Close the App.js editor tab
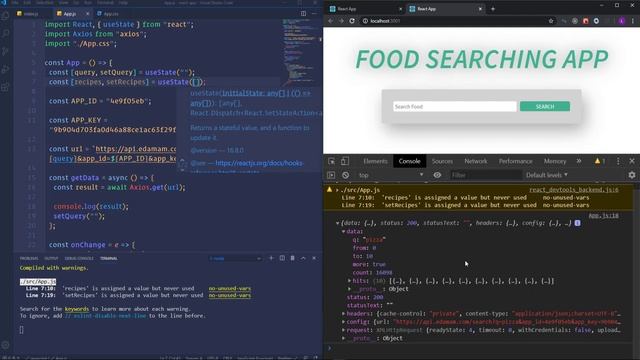The width and height of the screenshot is (640, 360). tap(87, 14)
